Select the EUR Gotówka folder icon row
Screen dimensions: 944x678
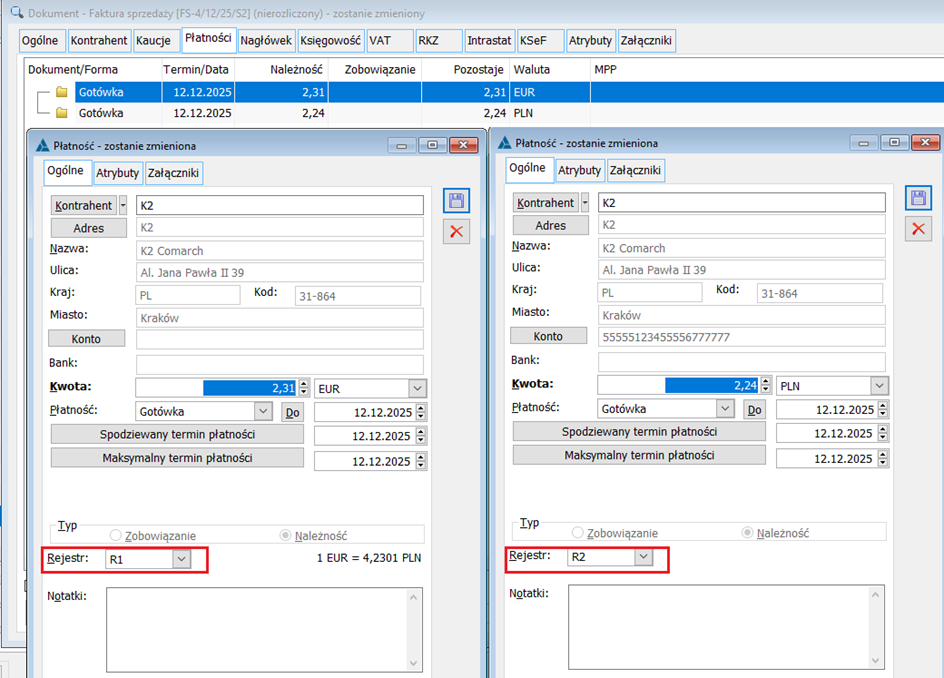[x=62, y=92]
